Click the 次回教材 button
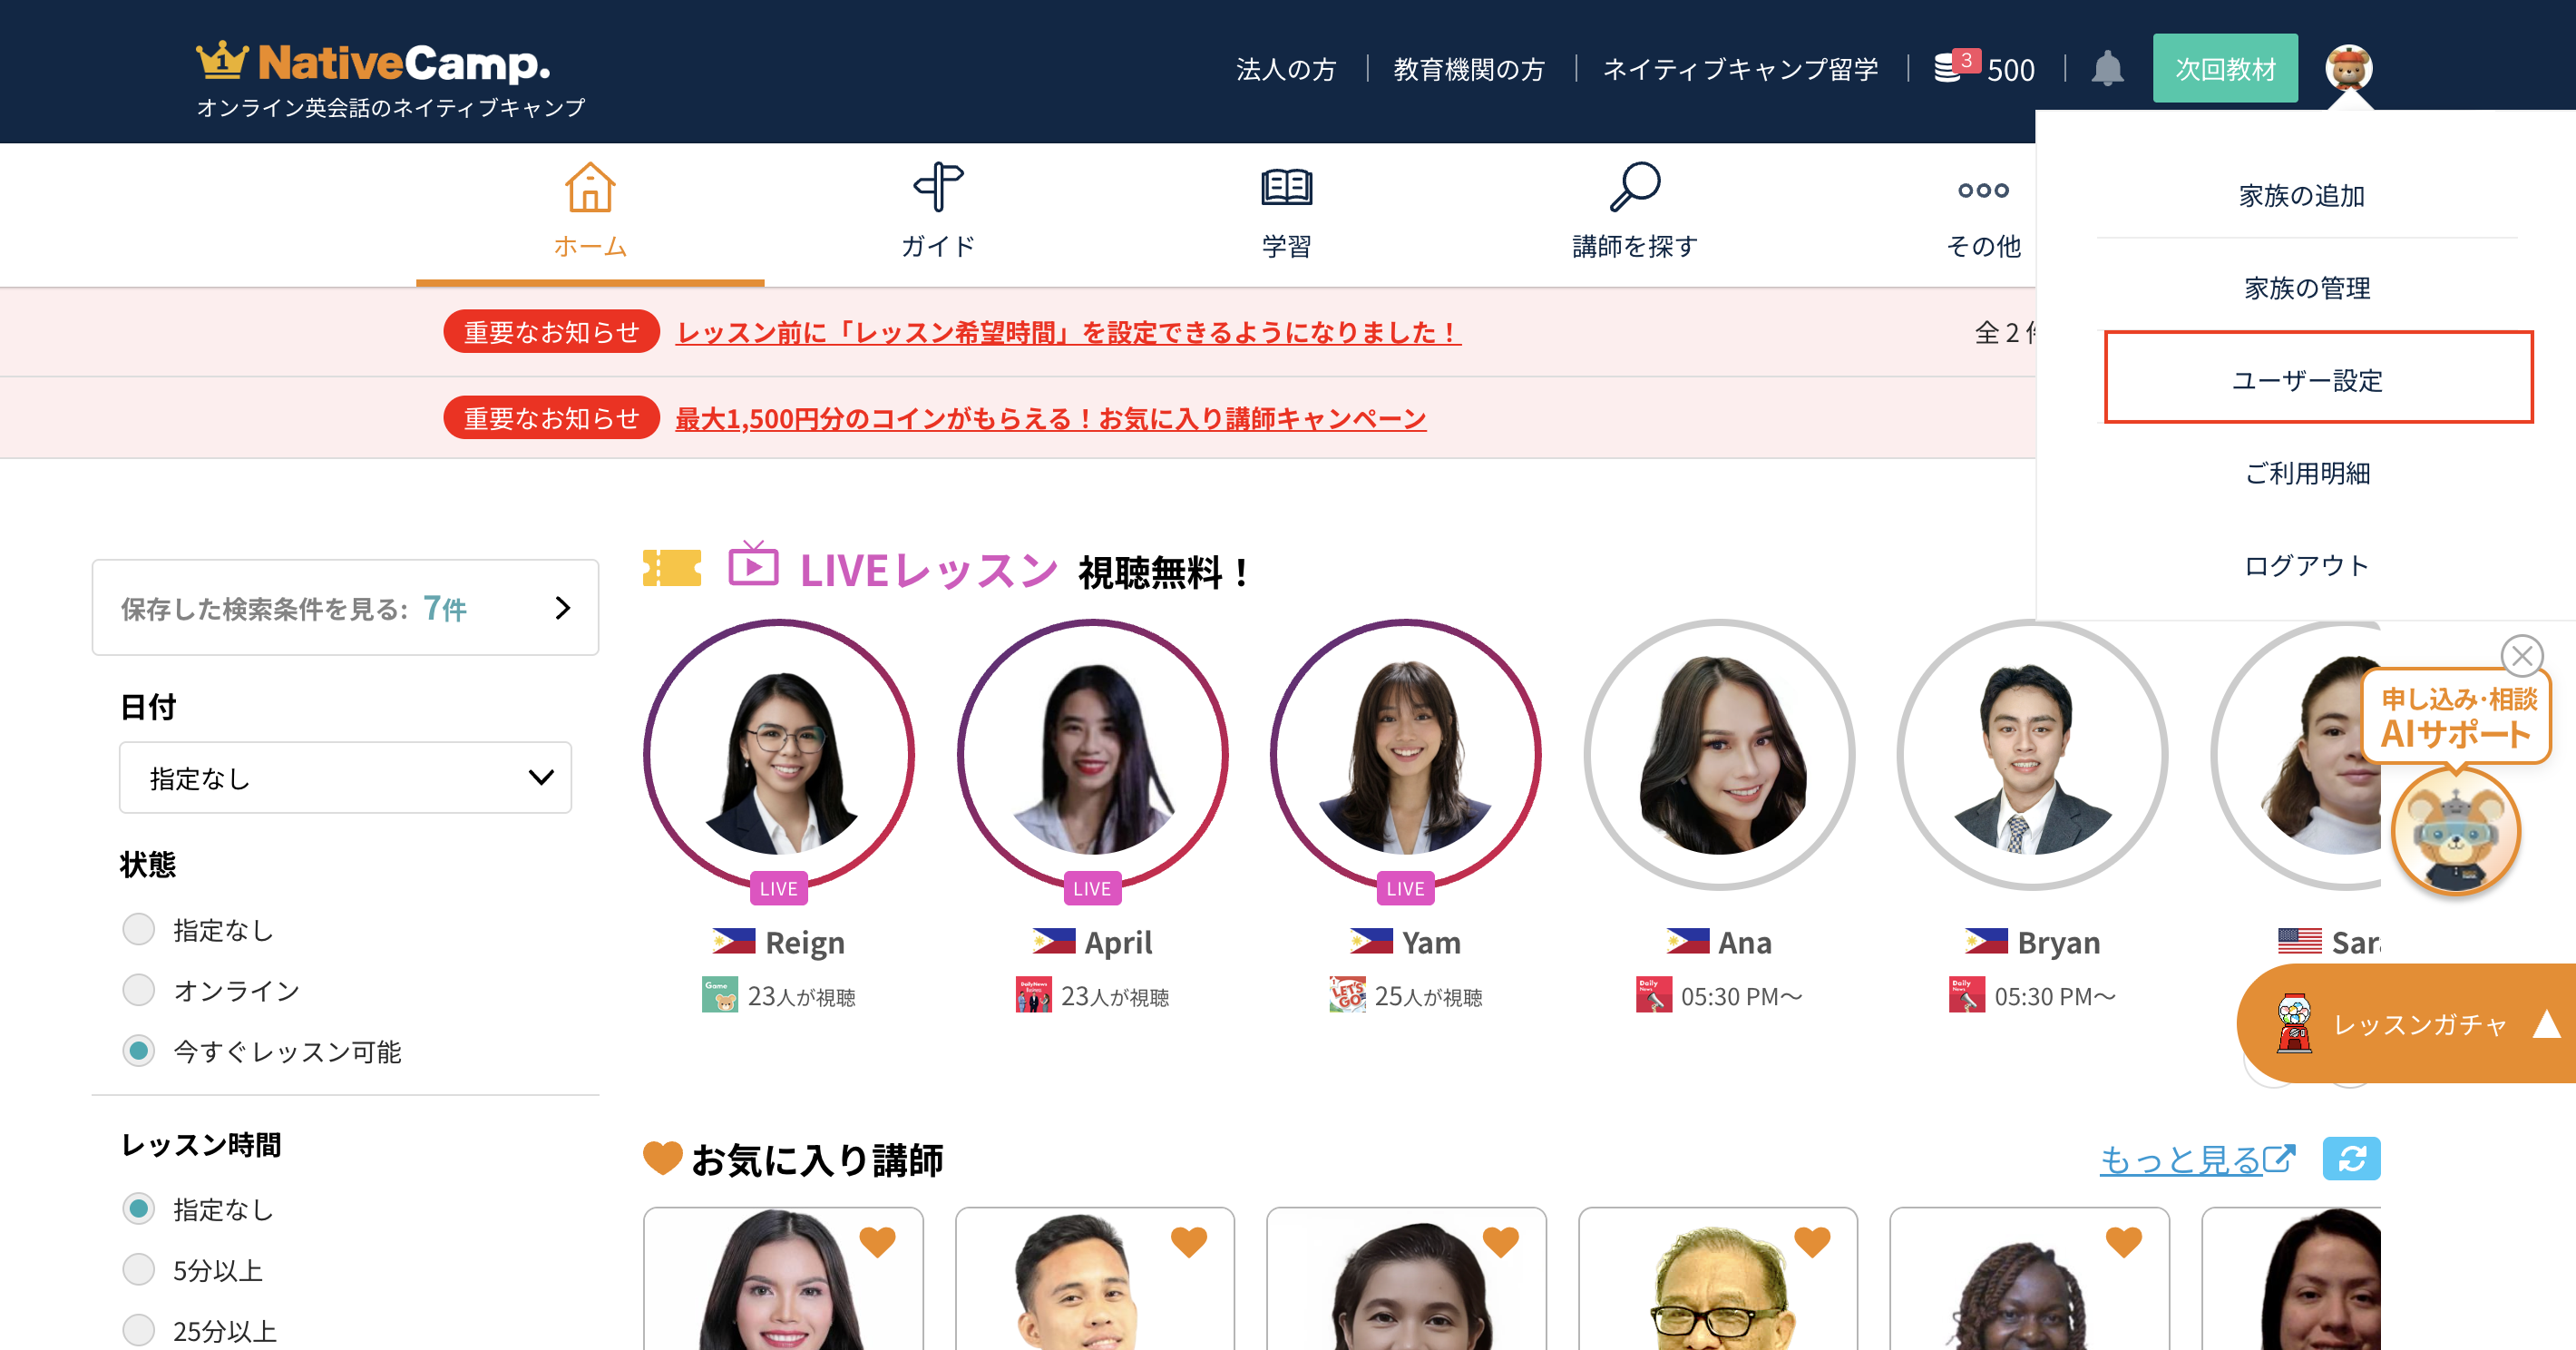The height and width of the screenshot is (1350, 2576). [2225, 69]
